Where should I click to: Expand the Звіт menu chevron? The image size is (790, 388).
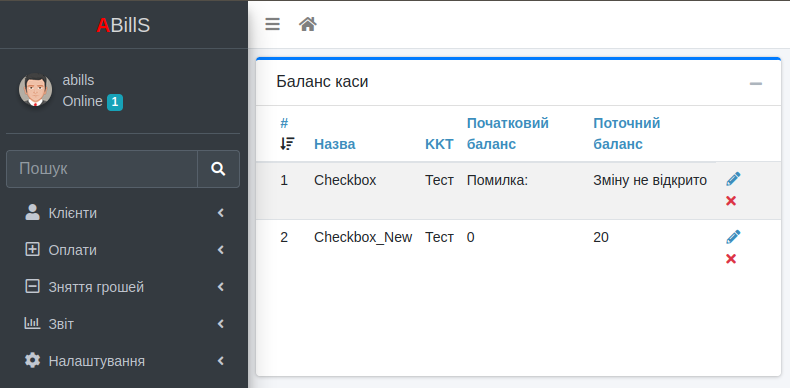(221, 324)
